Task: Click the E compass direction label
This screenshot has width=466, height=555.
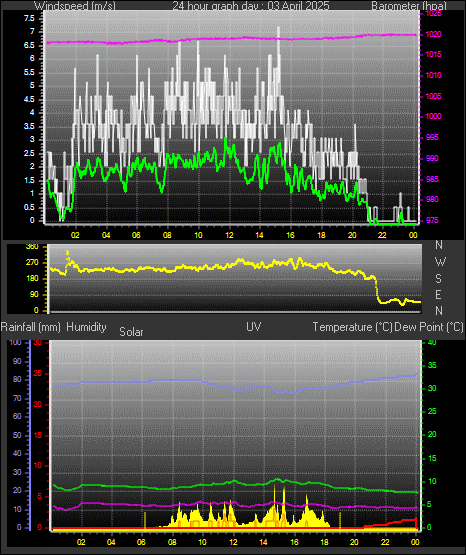Action: pos(438,294)
